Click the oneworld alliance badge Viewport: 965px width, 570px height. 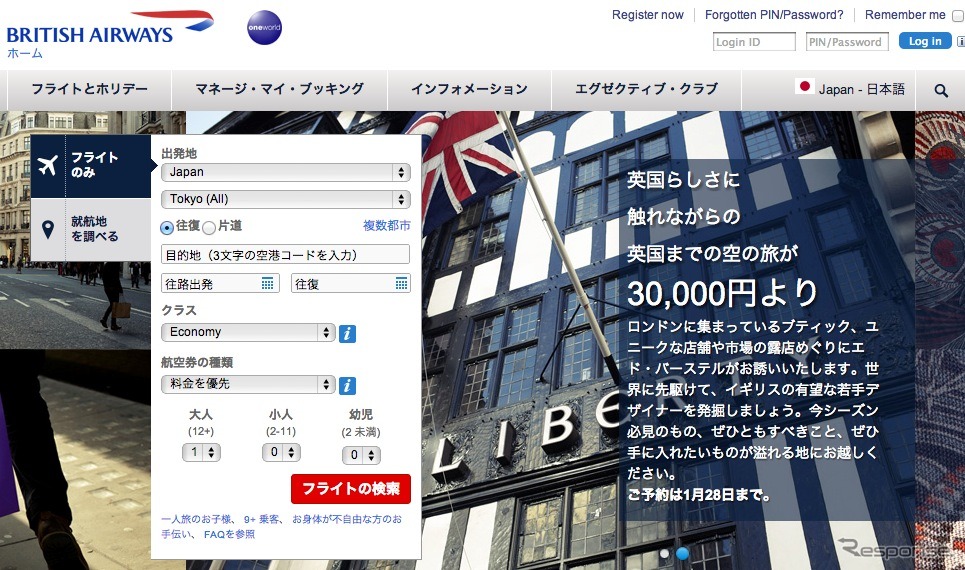click(265, 28)
